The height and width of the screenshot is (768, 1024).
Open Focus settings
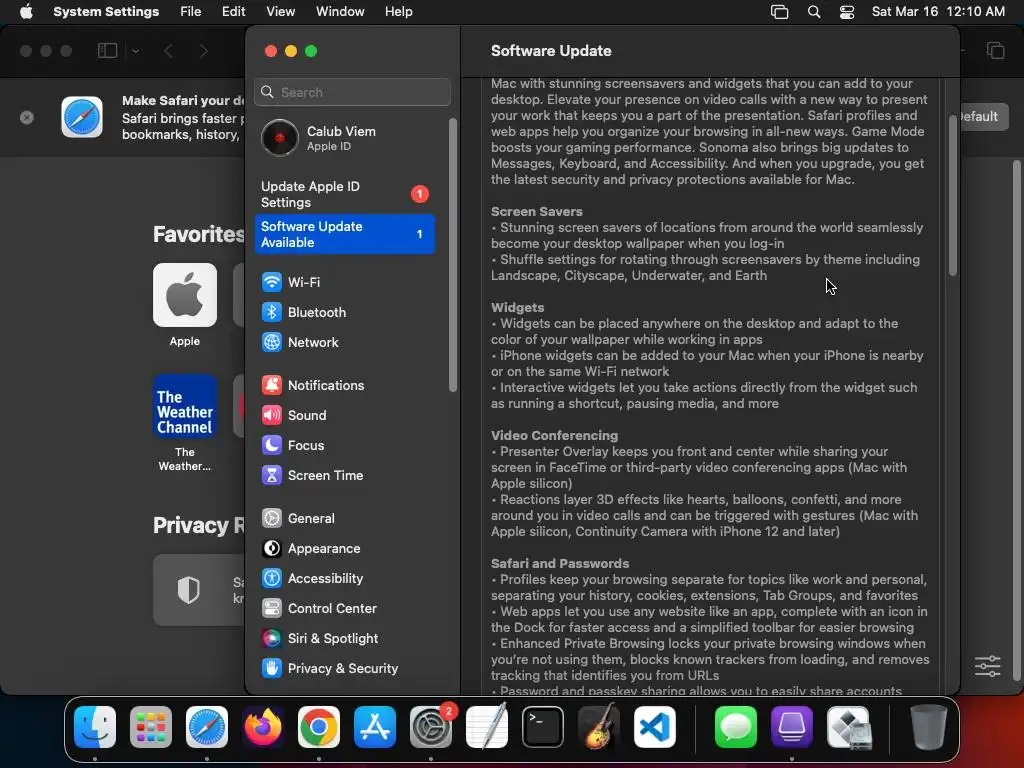pos(344,445)
